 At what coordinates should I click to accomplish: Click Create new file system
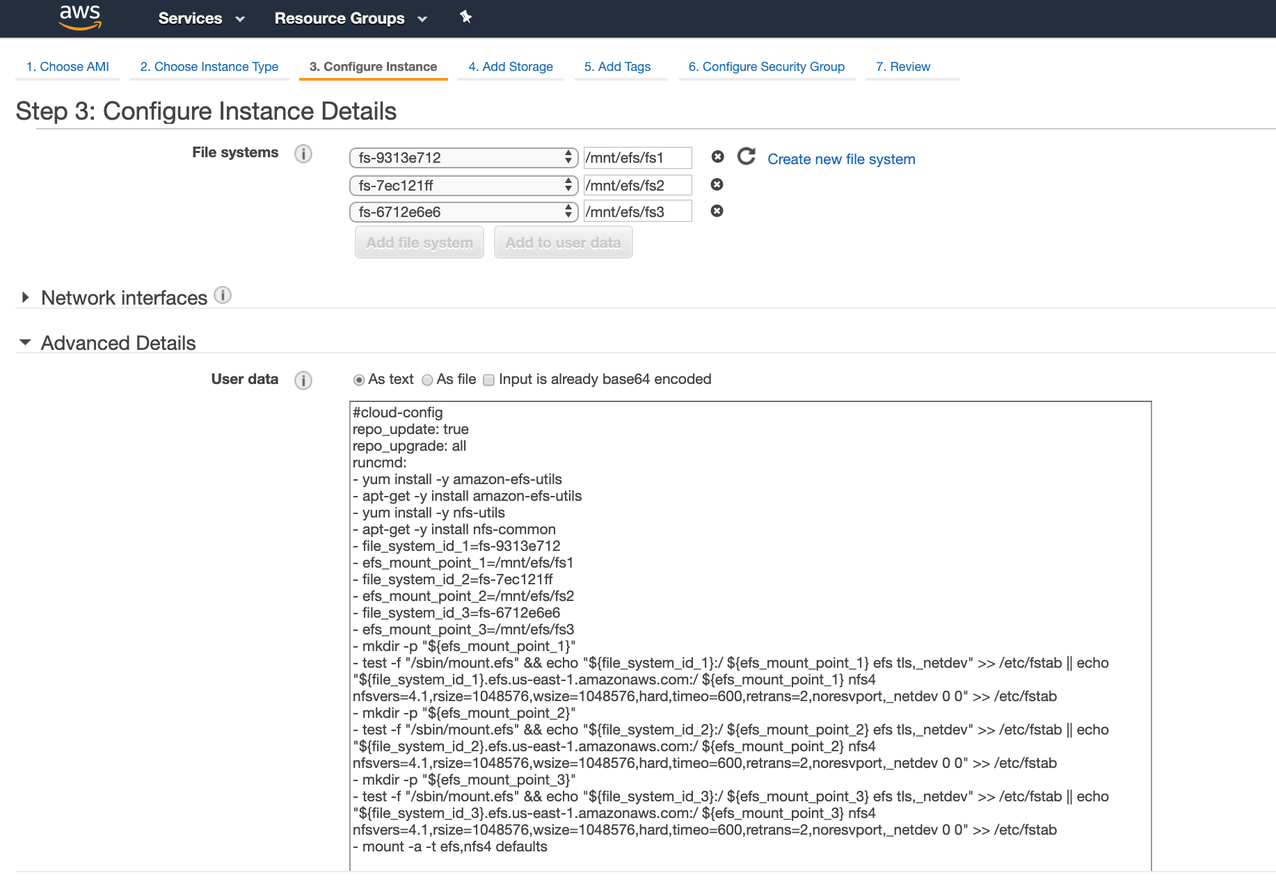pos(841,159)
